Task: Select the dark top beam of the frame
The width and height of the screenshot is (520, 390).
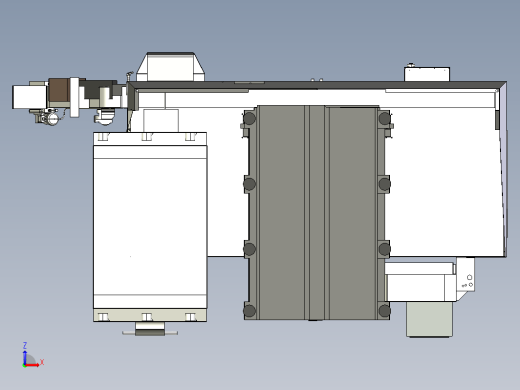Action: 317,85
